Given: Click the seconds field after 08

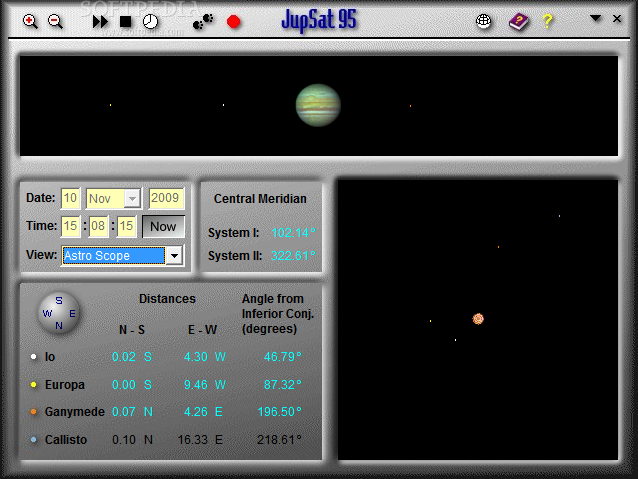Looking at the screenshot, I should point(126,226).
